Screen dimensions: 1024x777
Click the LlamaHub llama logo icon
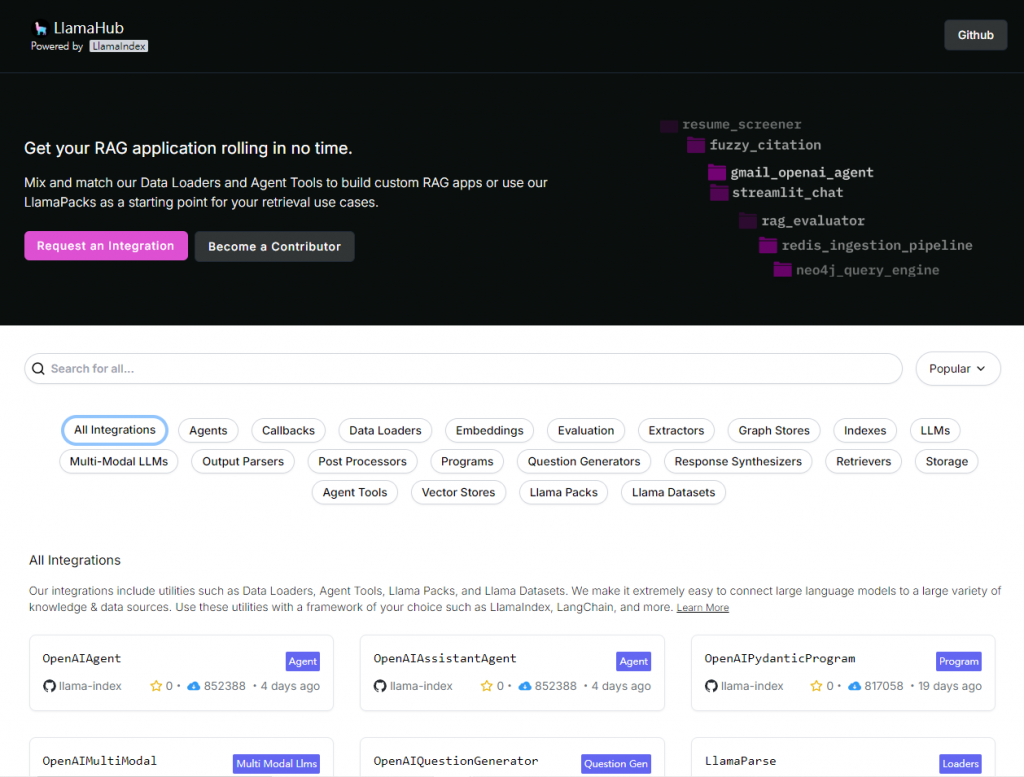pos(40,28)
